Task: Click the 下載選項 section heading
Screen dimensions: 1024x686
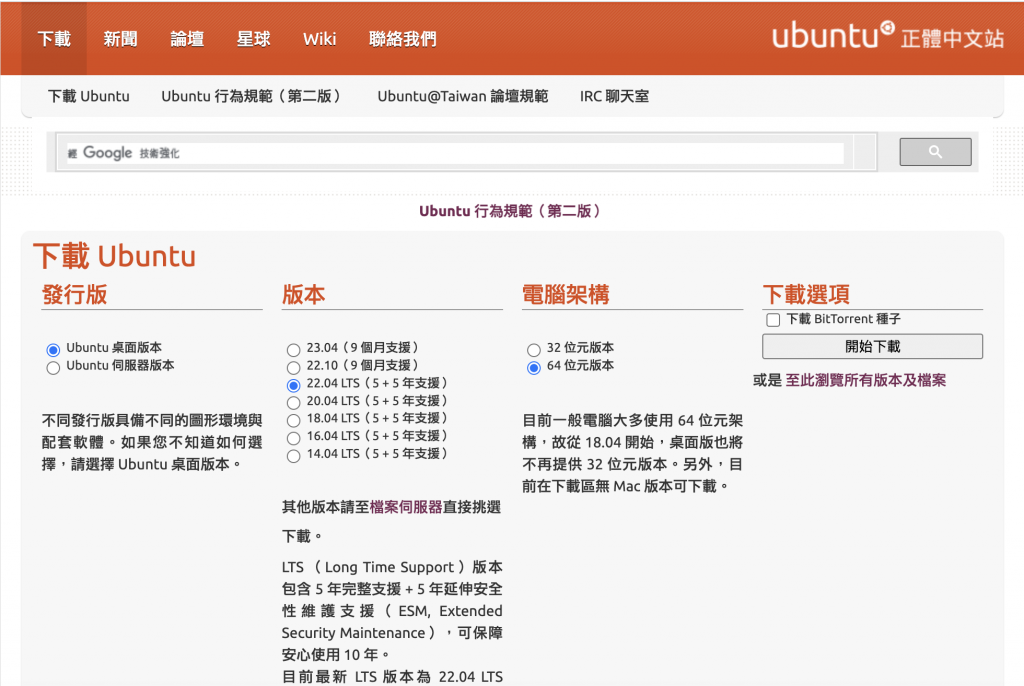Action: pos(807,294)
